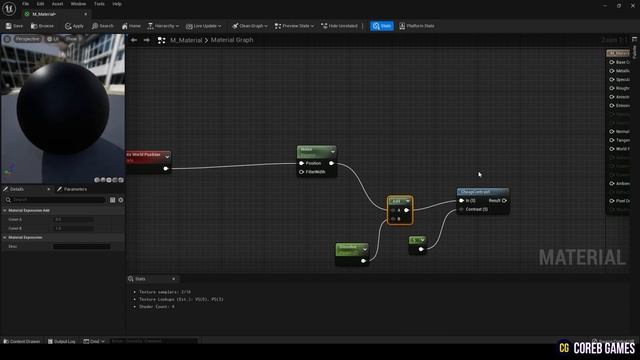Switch to the Details panel tab
This screenshot has width=640, height=360.
tap(17, 189)
